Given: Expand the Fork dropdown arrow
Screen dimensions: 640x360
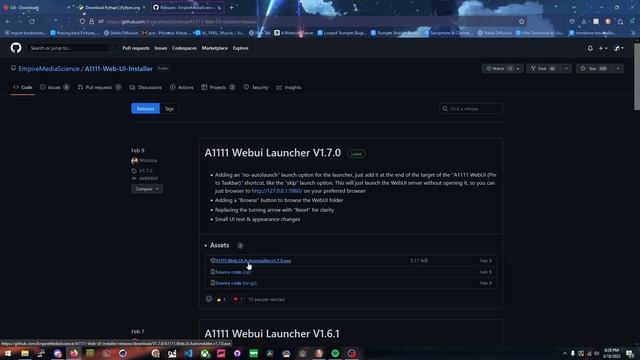Looking at the screenshot, I should (566, 69).
